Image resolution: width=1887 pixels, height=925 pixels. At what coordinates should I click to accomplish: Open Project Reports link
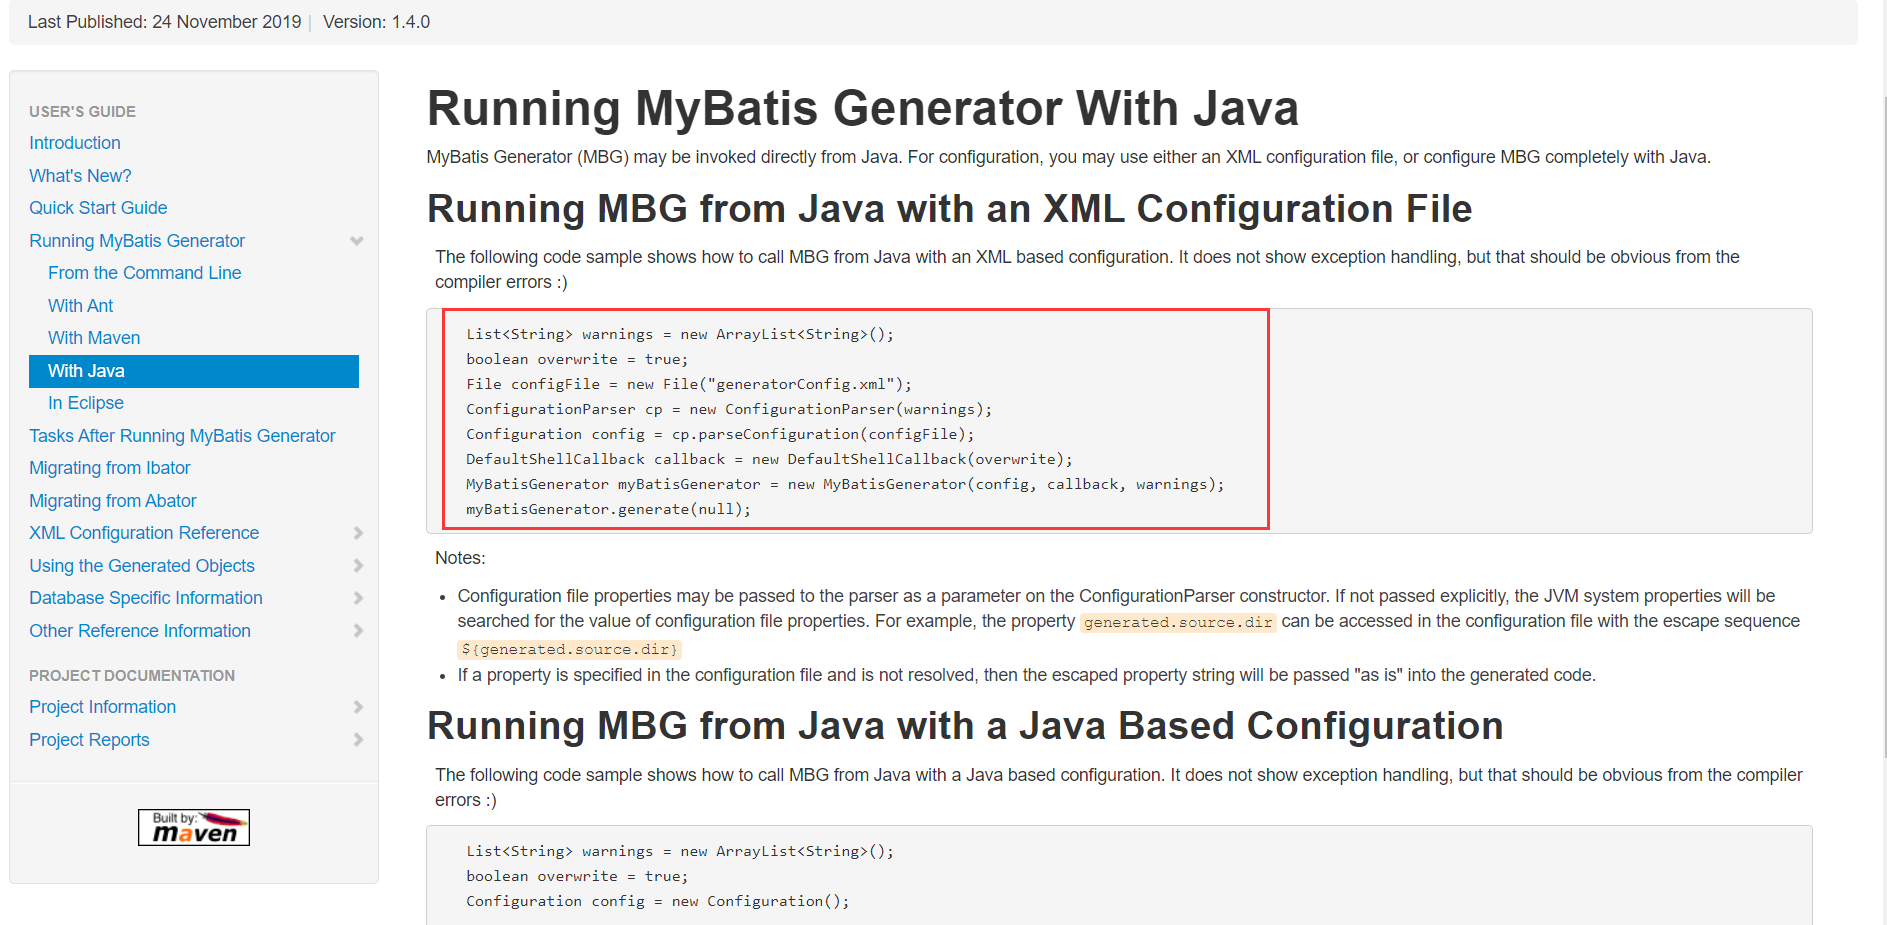(x=89, y=740)
